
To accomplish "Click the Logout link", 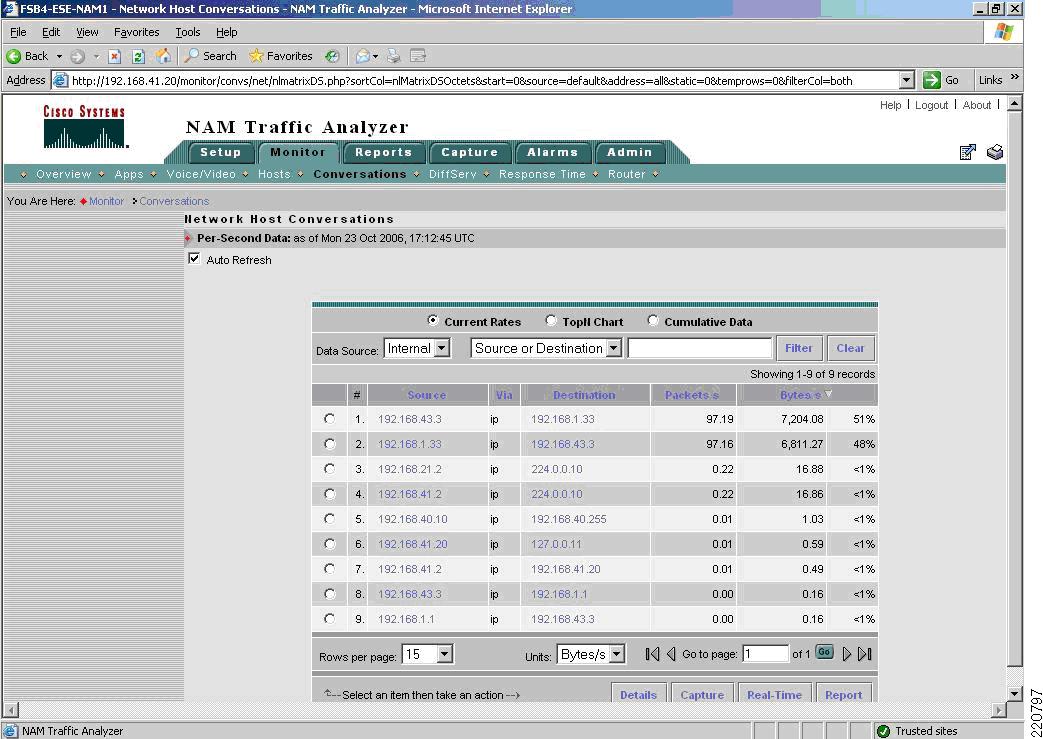I will pyautogui.click(x=931, y=105).
